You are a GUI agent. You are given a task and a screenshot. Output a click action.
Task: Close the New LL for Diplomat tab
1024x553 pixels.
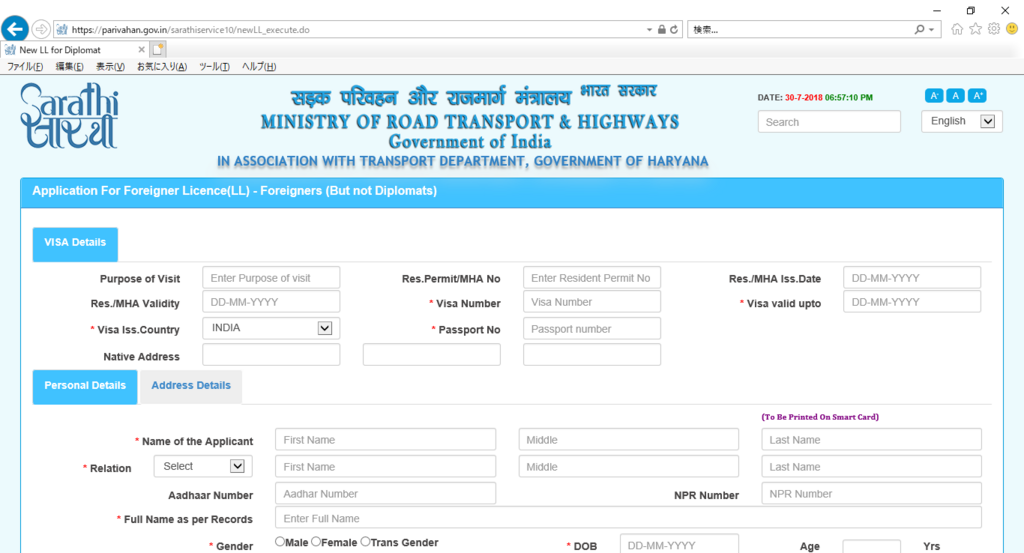tap(141, 50)
